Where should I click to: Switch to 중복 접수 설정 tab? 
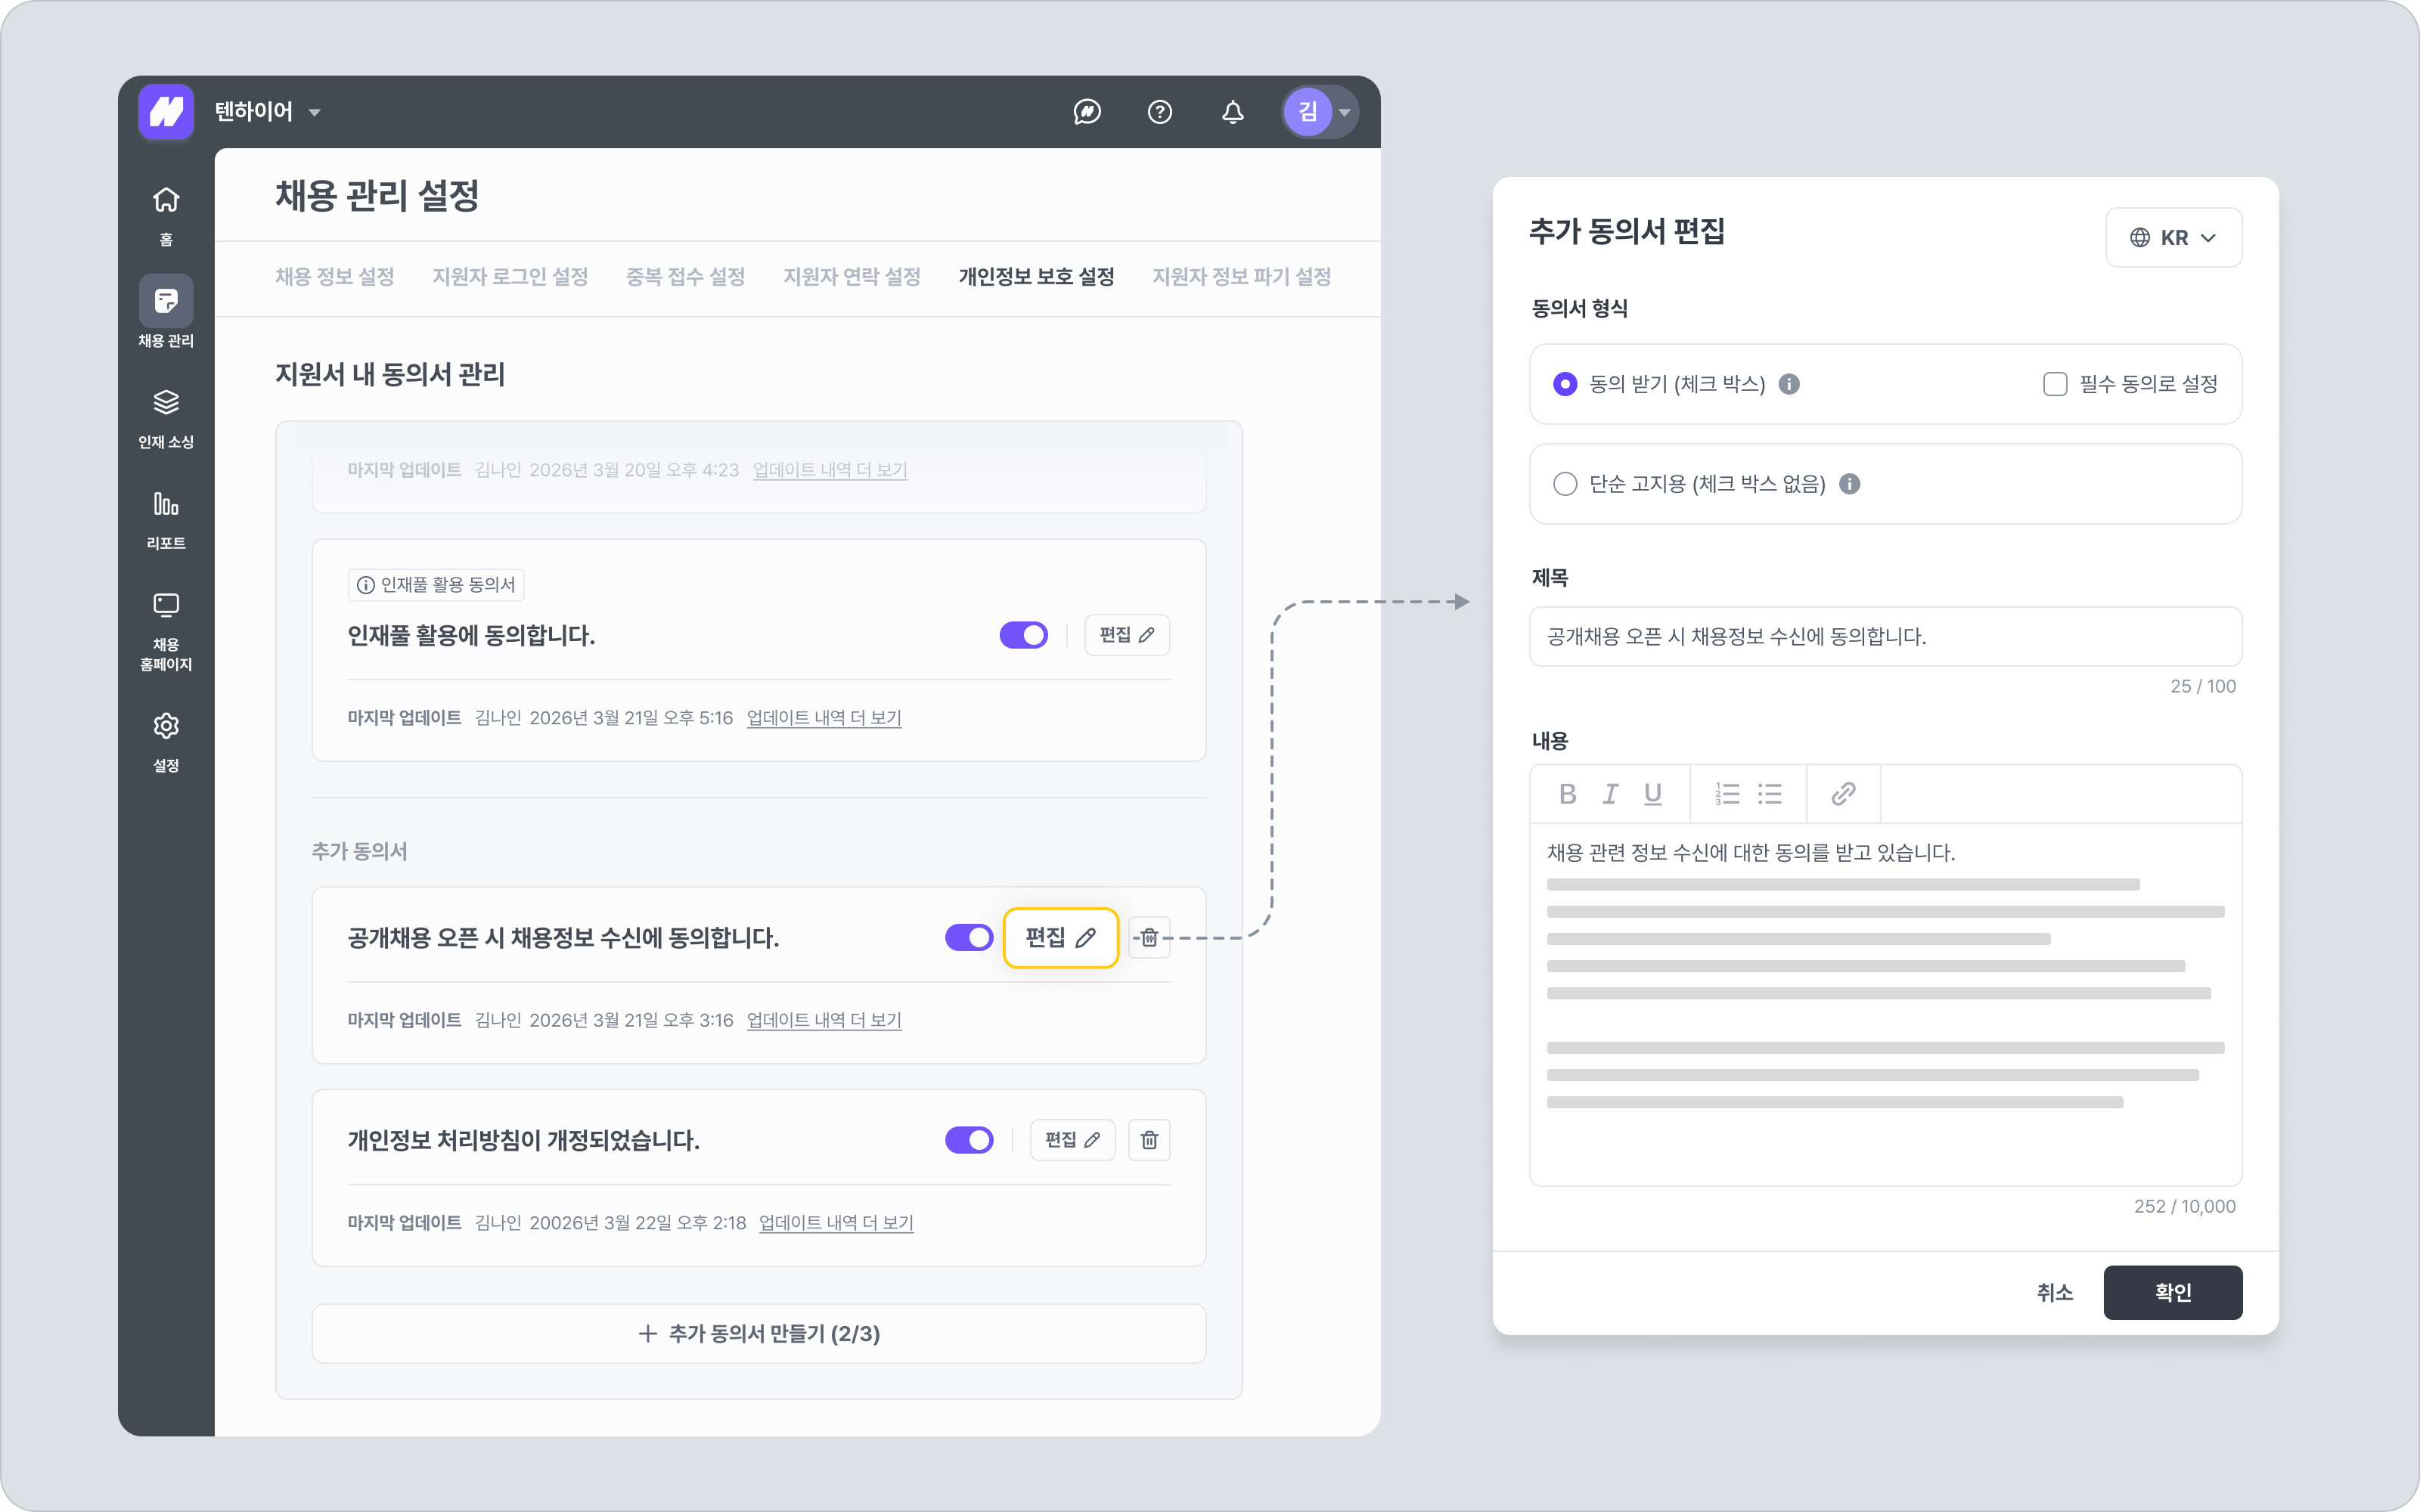[x=685, y=277]
